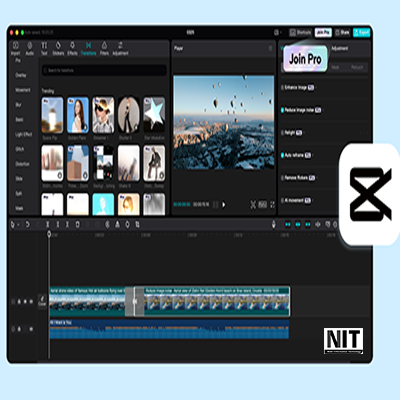Enable the Enhance image checkbox
400x400 pixels.
282,88
